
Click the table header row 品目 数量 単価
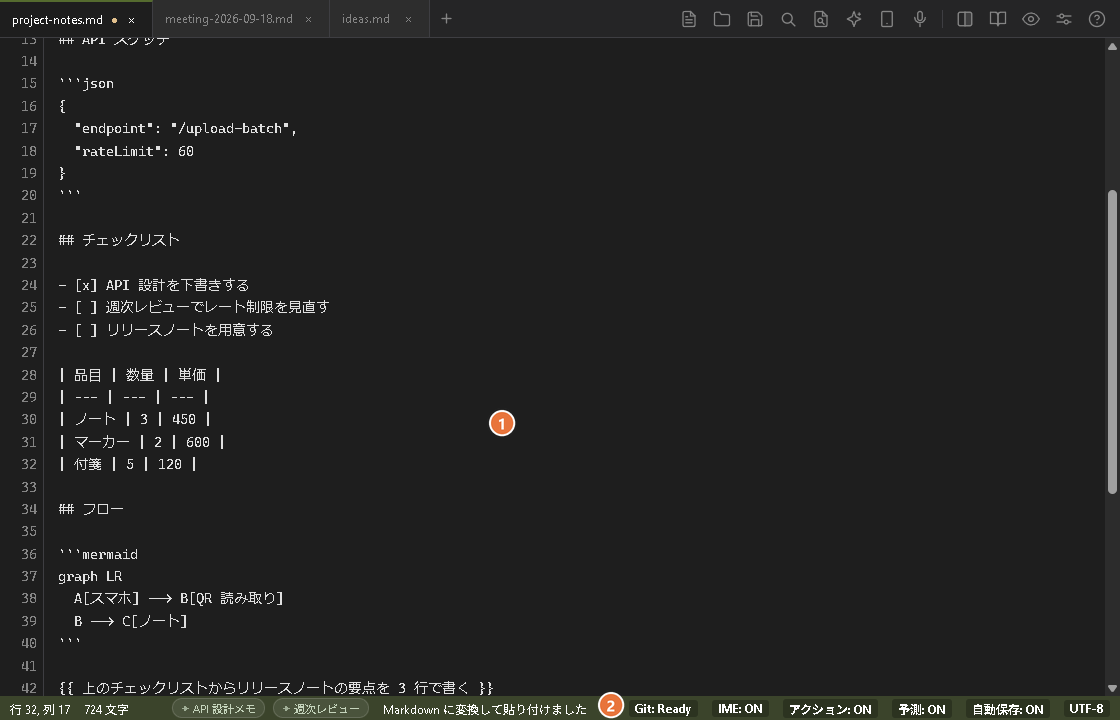tap(140, 375)
